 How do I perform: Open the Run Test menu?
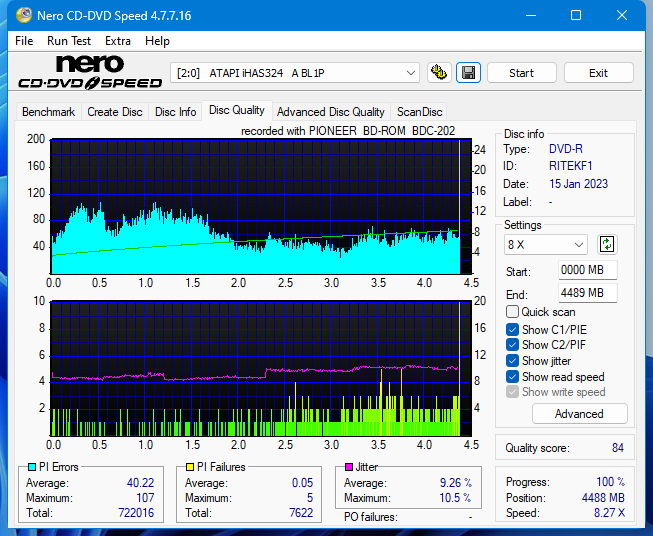tap(69, 41)
